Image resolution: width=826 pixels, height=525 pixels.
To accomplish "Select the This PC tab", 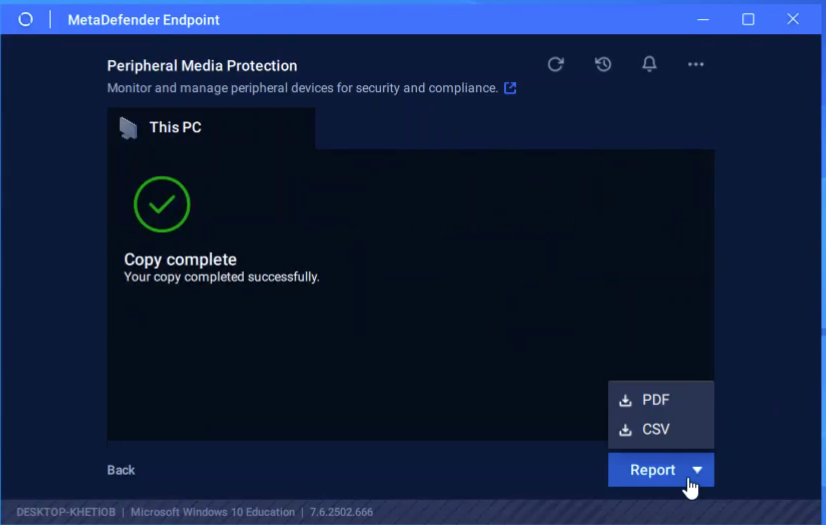I will (x=211, y=127).
